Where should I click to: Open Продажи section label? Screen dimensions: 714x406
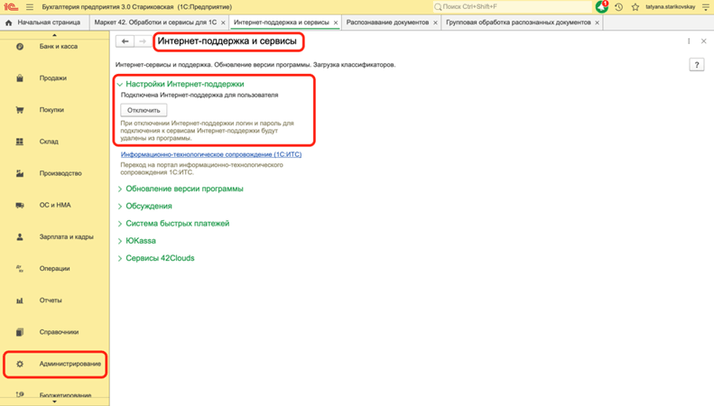(53, 78)
